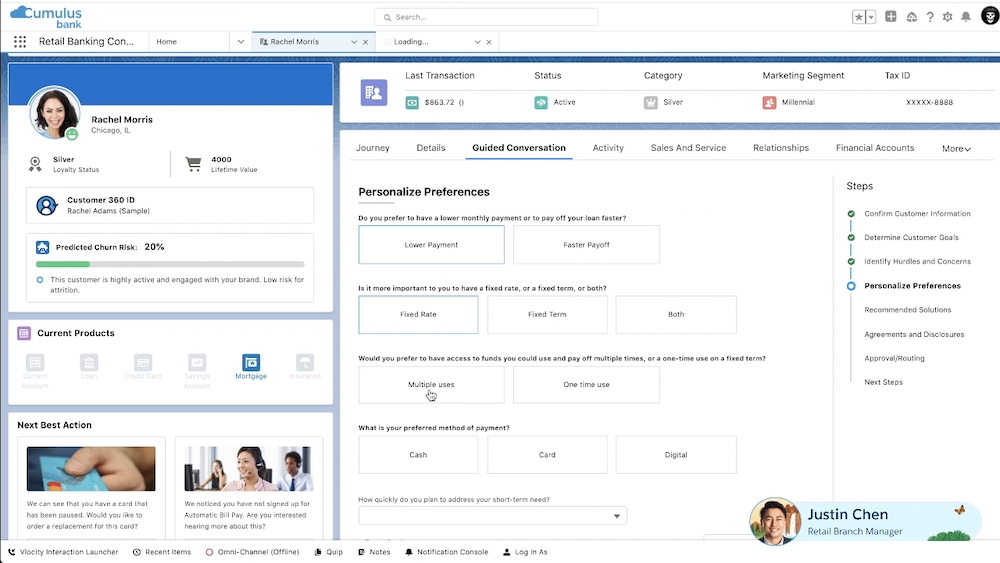Choose the Fixed Term option
Viewport: 1000px width, 563px height.
[x=547, y=315]
